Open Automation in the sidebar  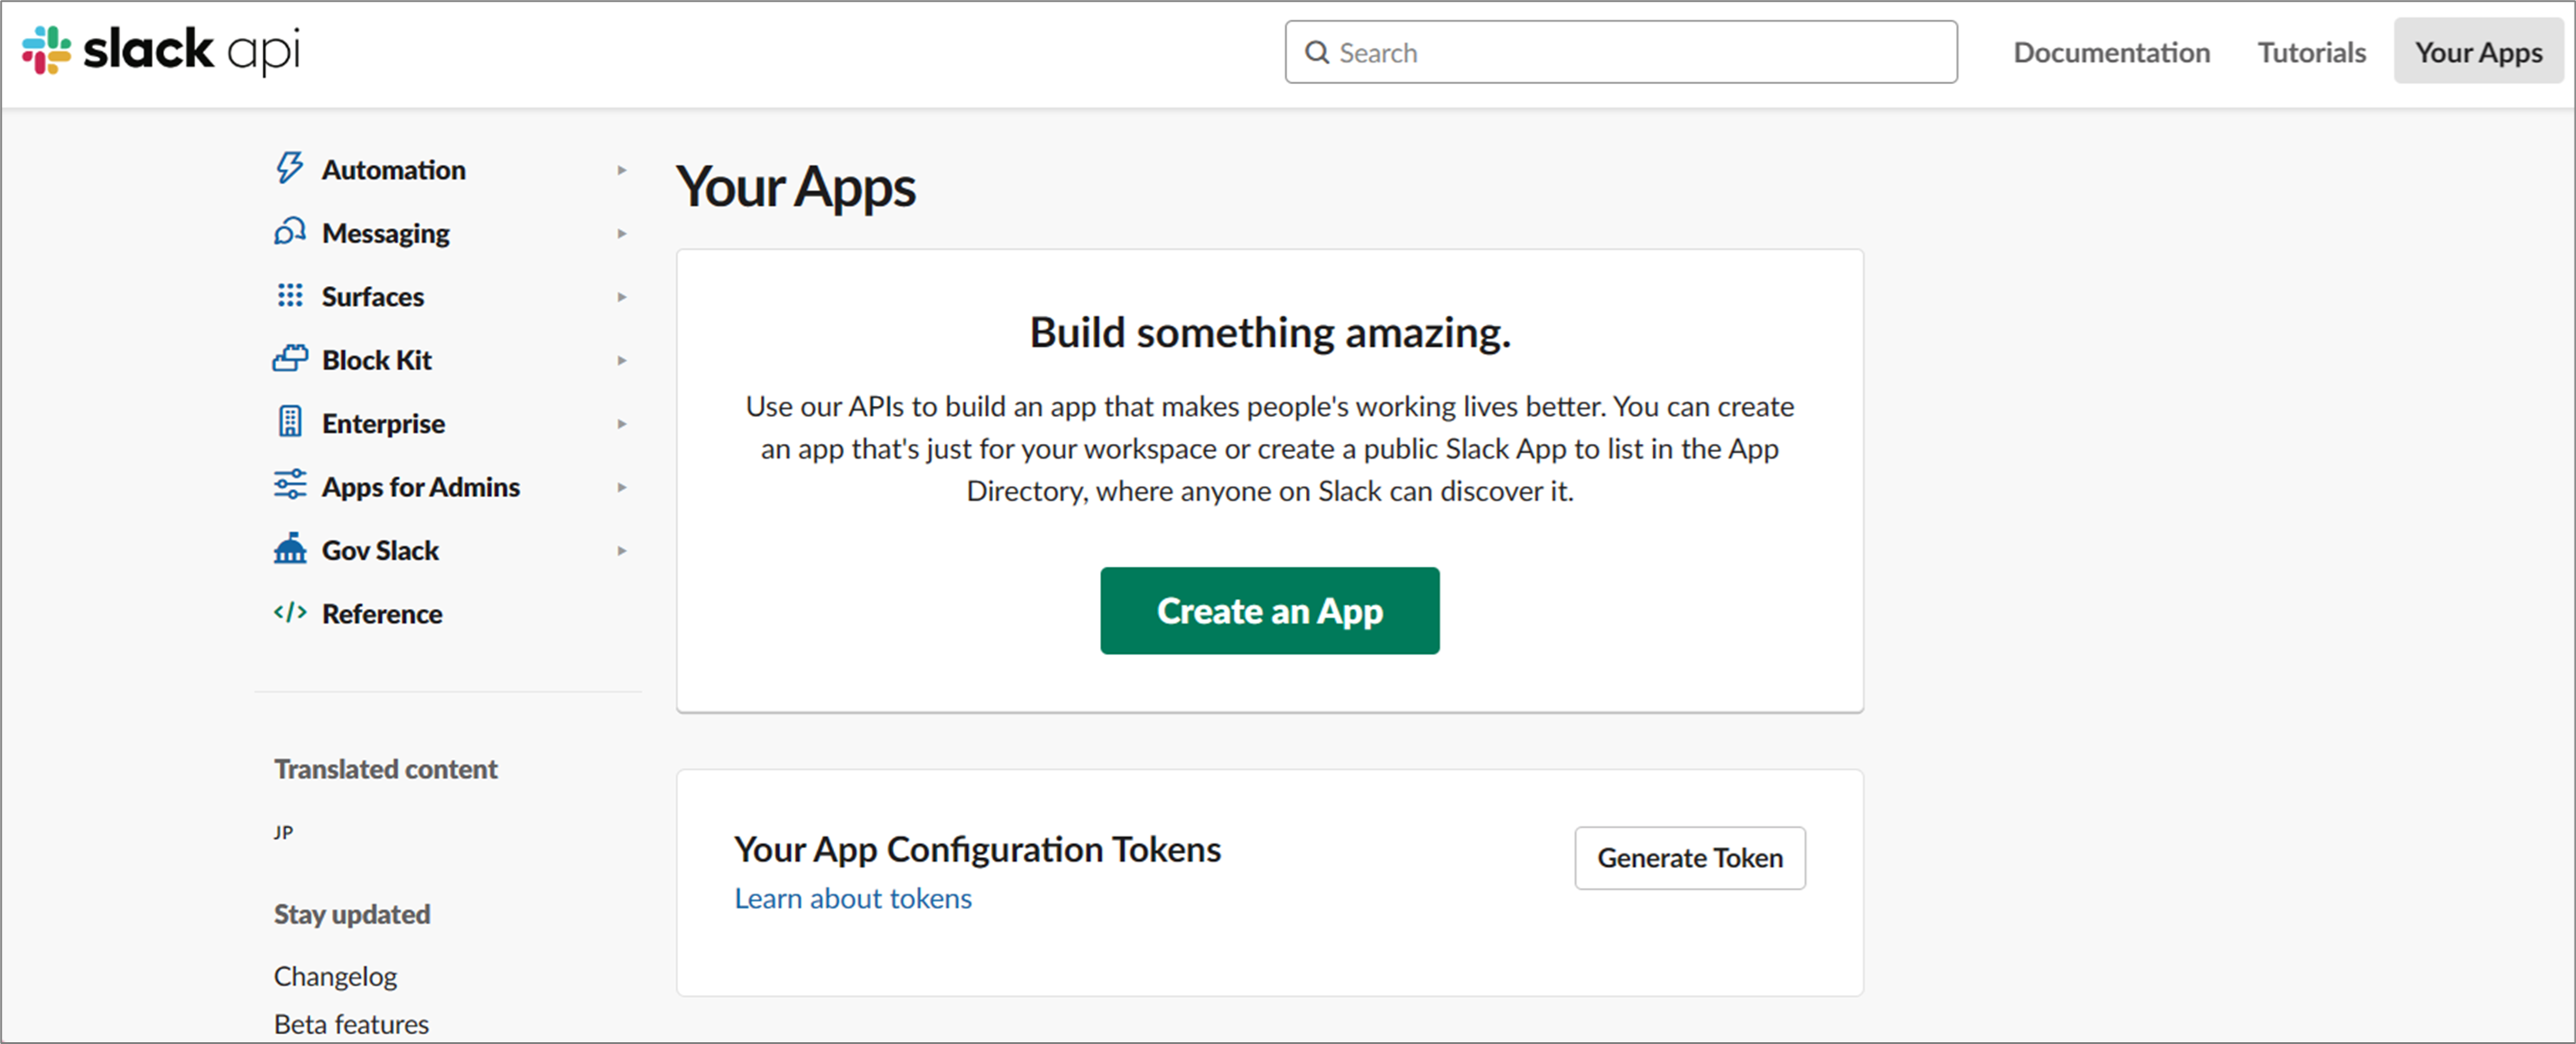[393, 170]
